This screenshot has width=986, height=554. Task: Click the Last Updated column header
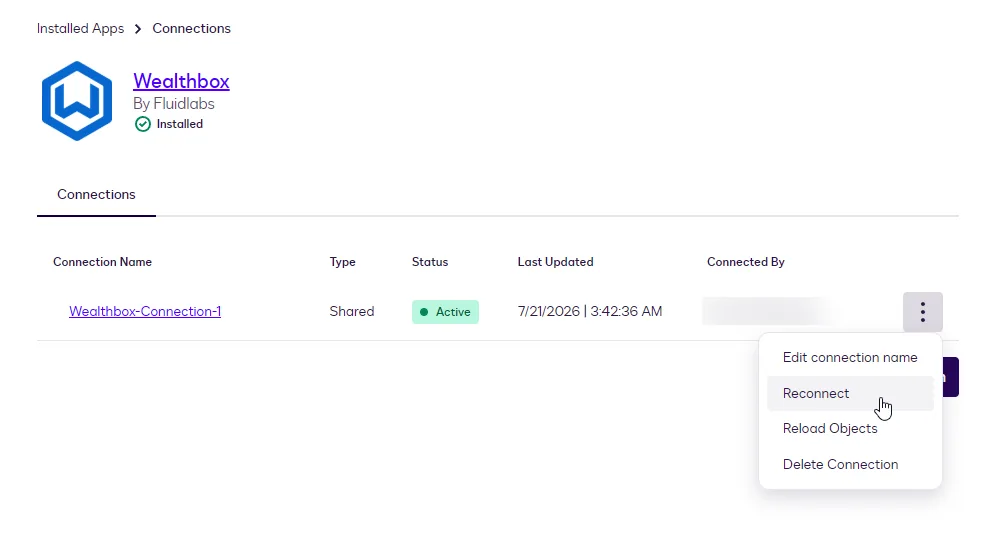(555, 262)
